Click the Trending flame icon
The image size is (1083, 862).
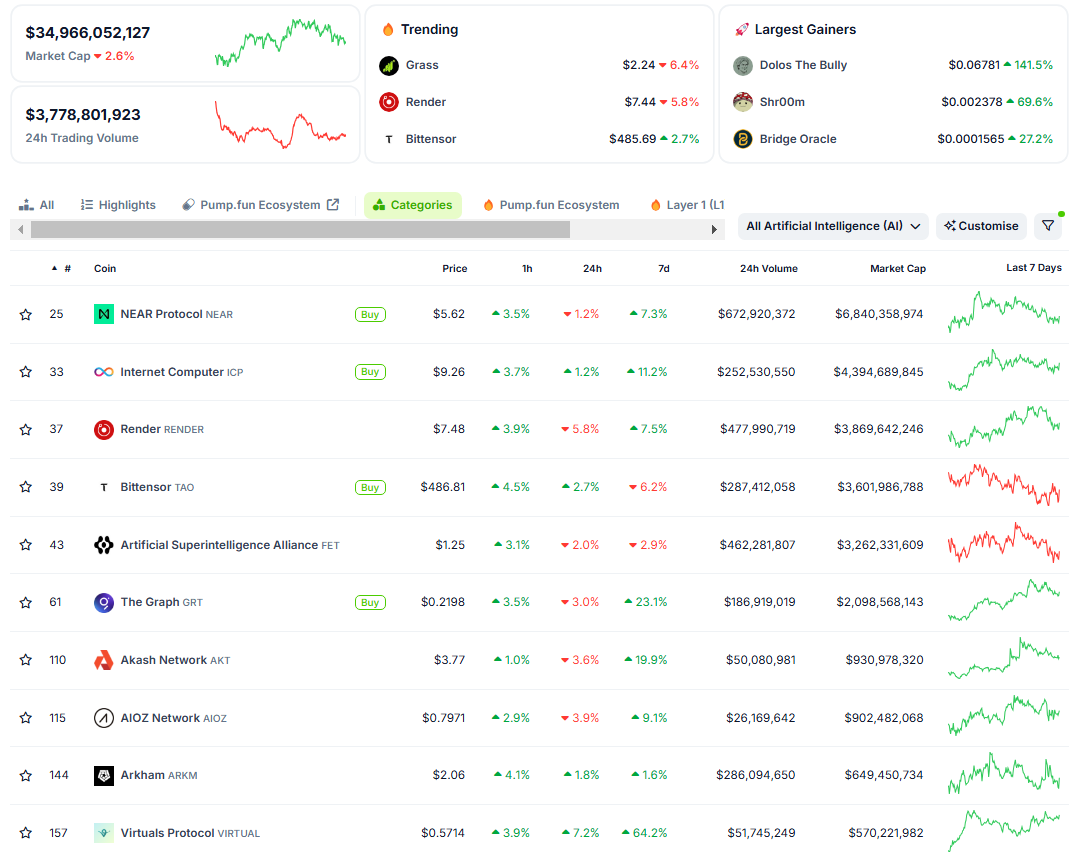tap(388, 29)
